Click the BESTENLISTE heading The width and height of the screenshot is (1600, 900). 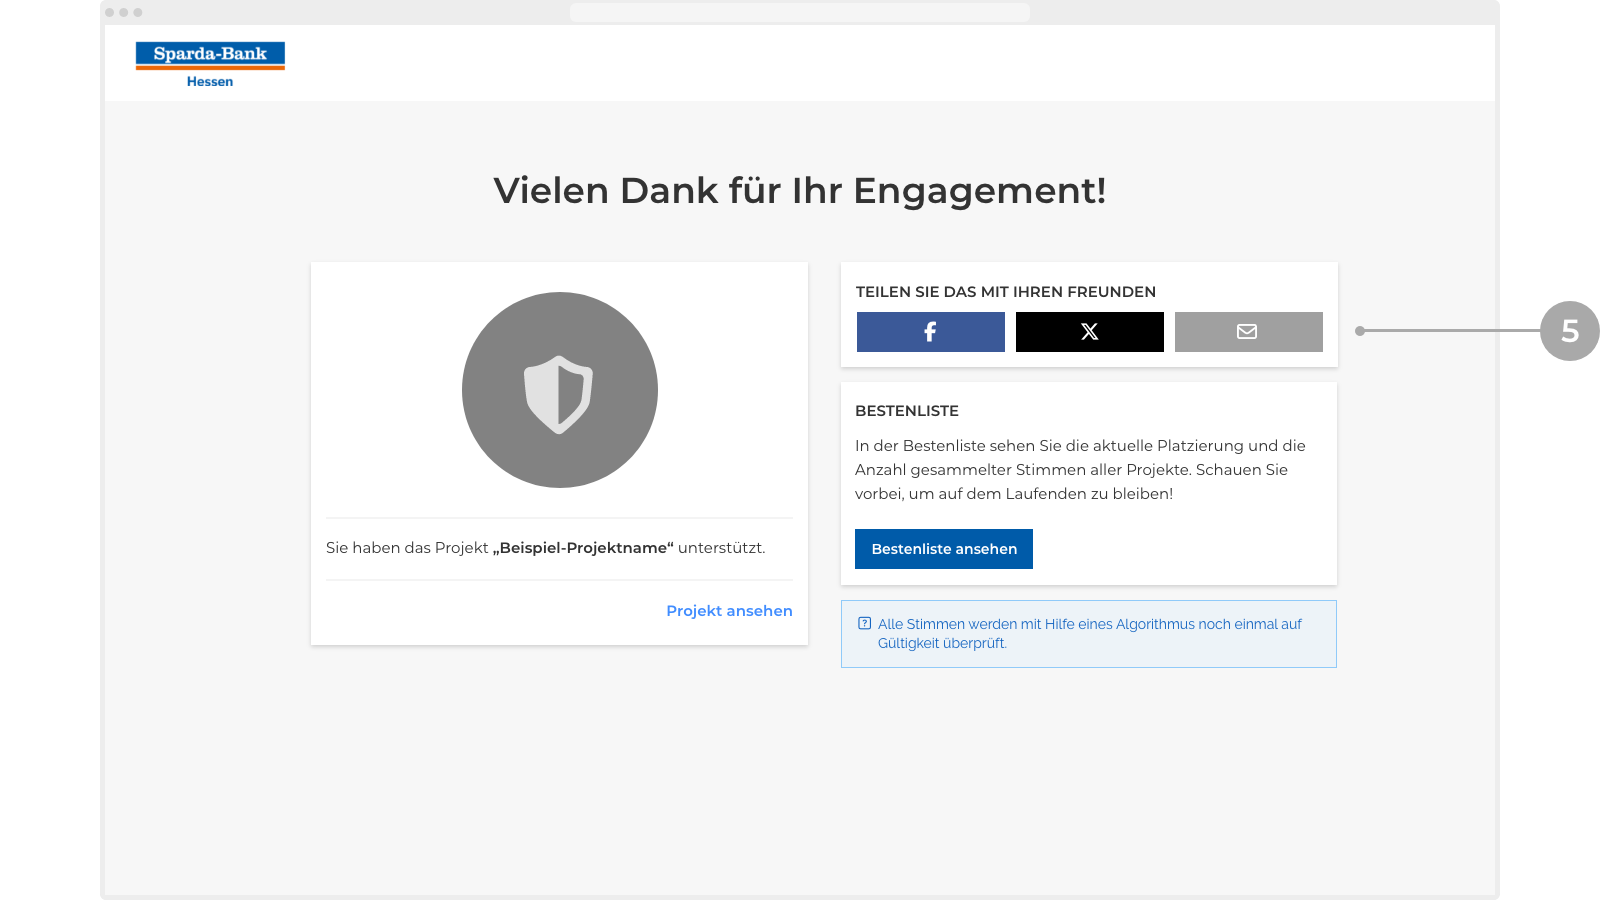pos(907,411)
